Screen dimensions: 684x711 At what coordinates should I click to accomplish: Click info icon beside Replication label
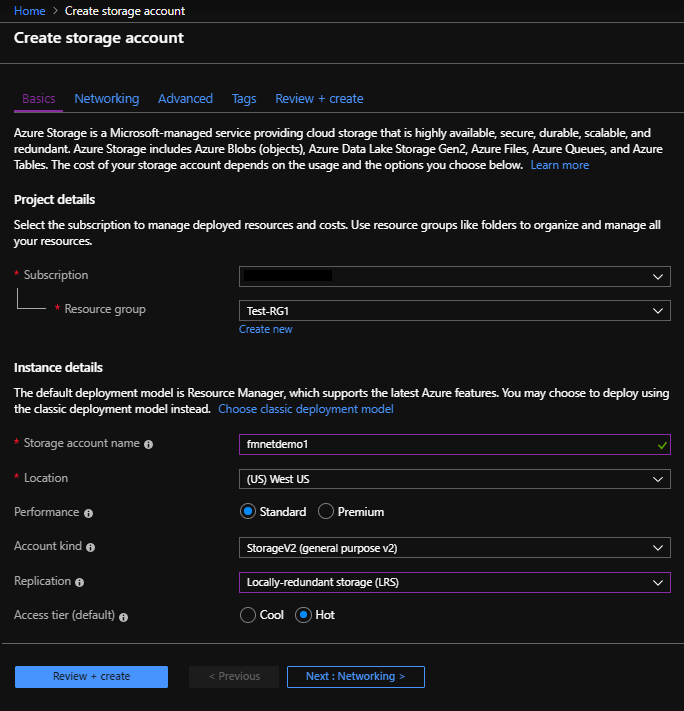[79, 582]
